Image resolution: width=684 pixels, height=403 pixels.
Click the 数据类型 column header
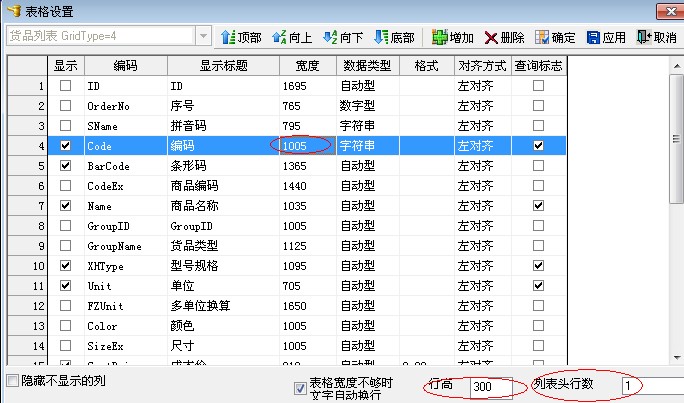pyautogui.click(x=367, y=65)
